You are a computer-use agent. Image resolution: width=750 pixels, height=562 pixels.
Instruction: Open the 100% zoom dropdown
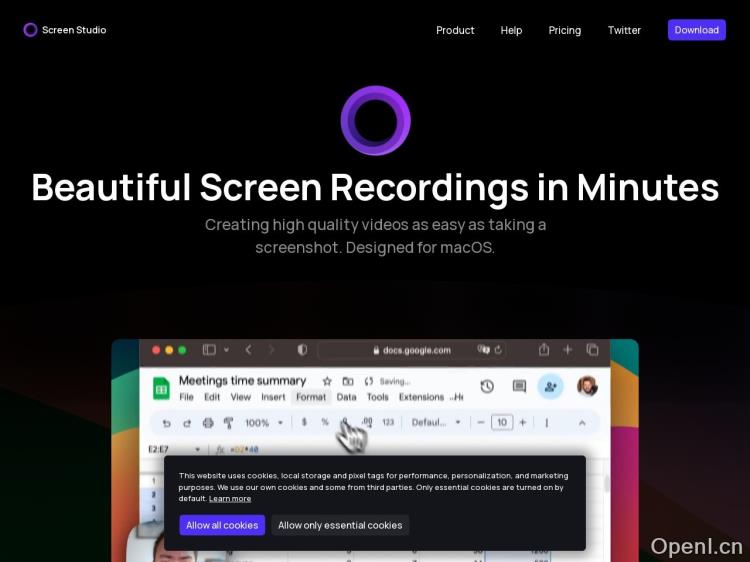264,423
